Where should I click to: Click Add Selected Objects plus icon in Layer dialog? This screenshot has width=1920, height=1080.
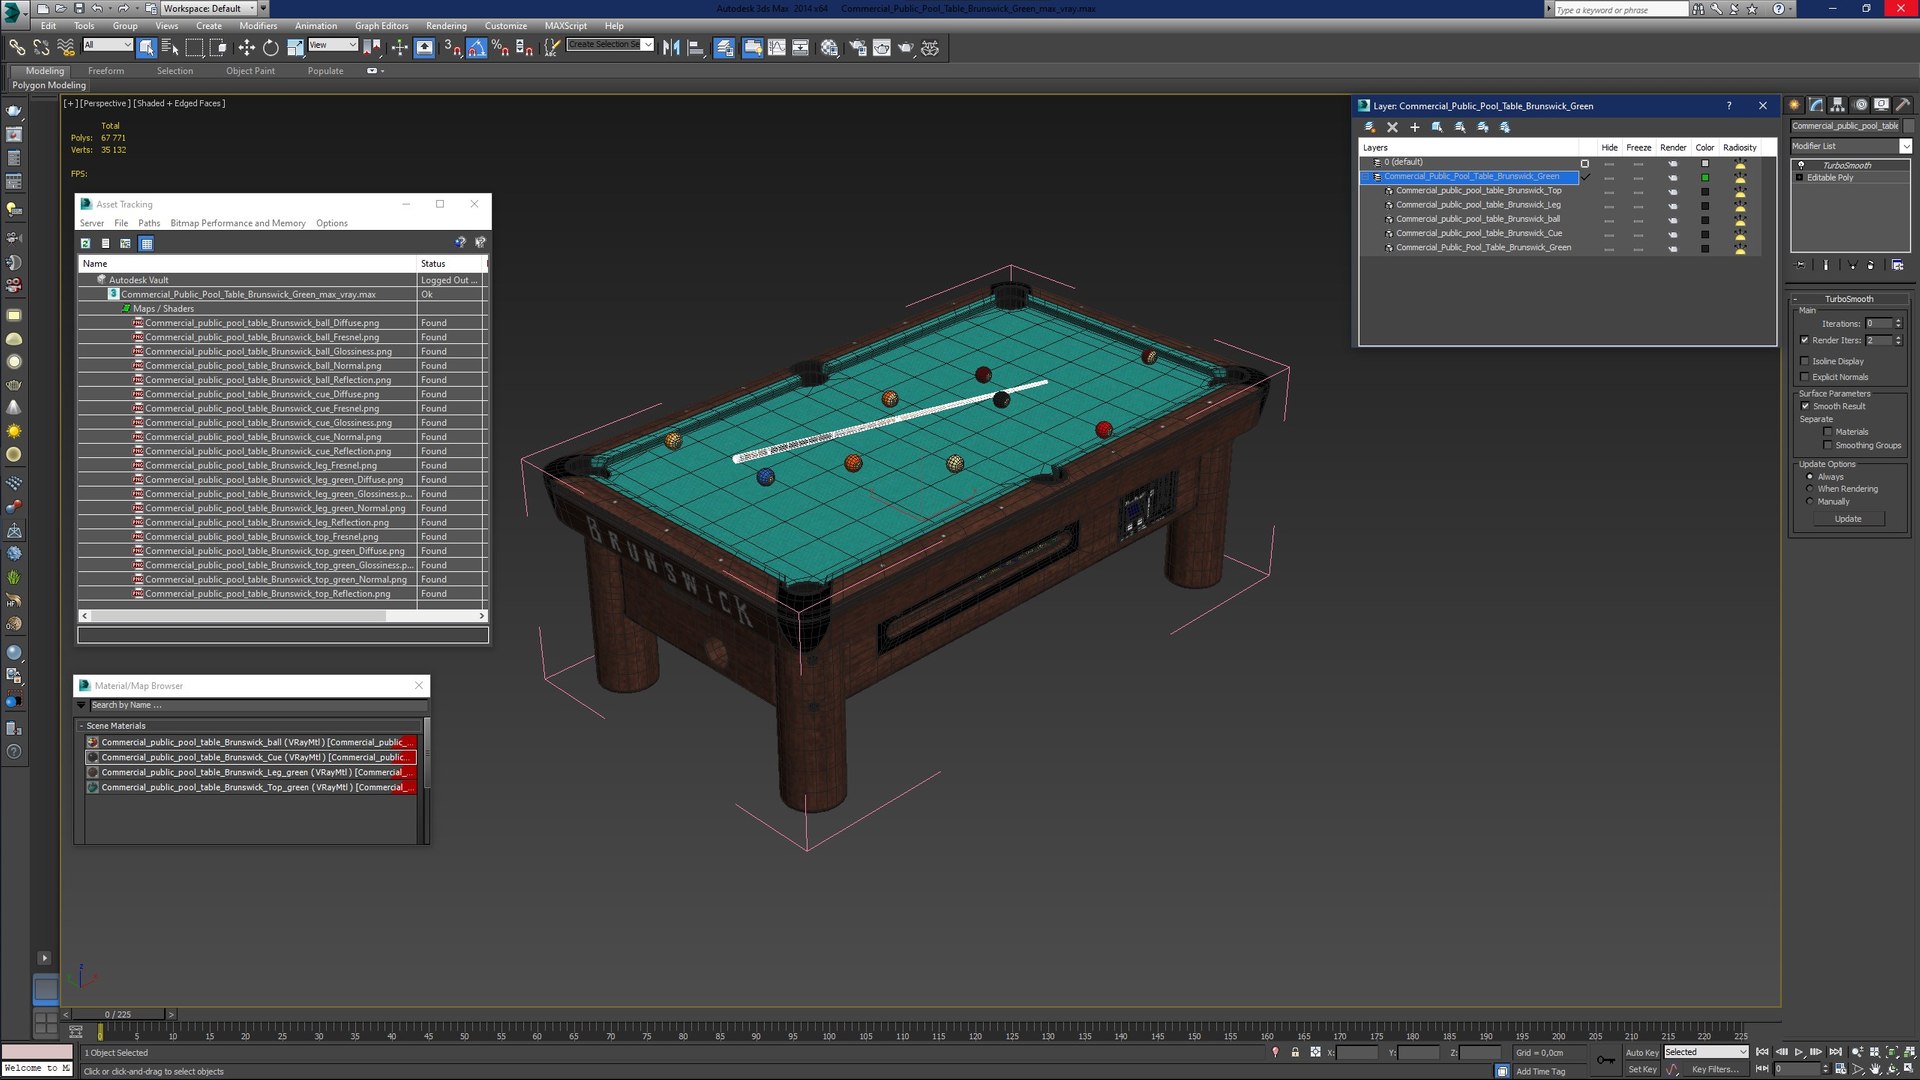point(1414,127)
